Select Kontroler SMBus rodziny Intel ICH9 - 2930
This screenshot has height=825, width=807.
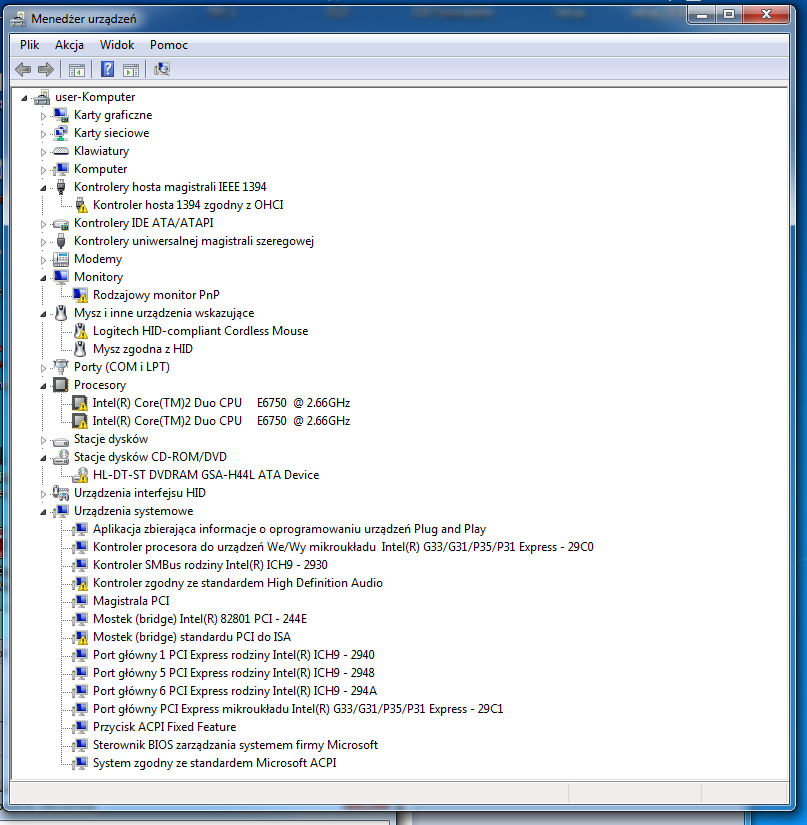point(210,565)
